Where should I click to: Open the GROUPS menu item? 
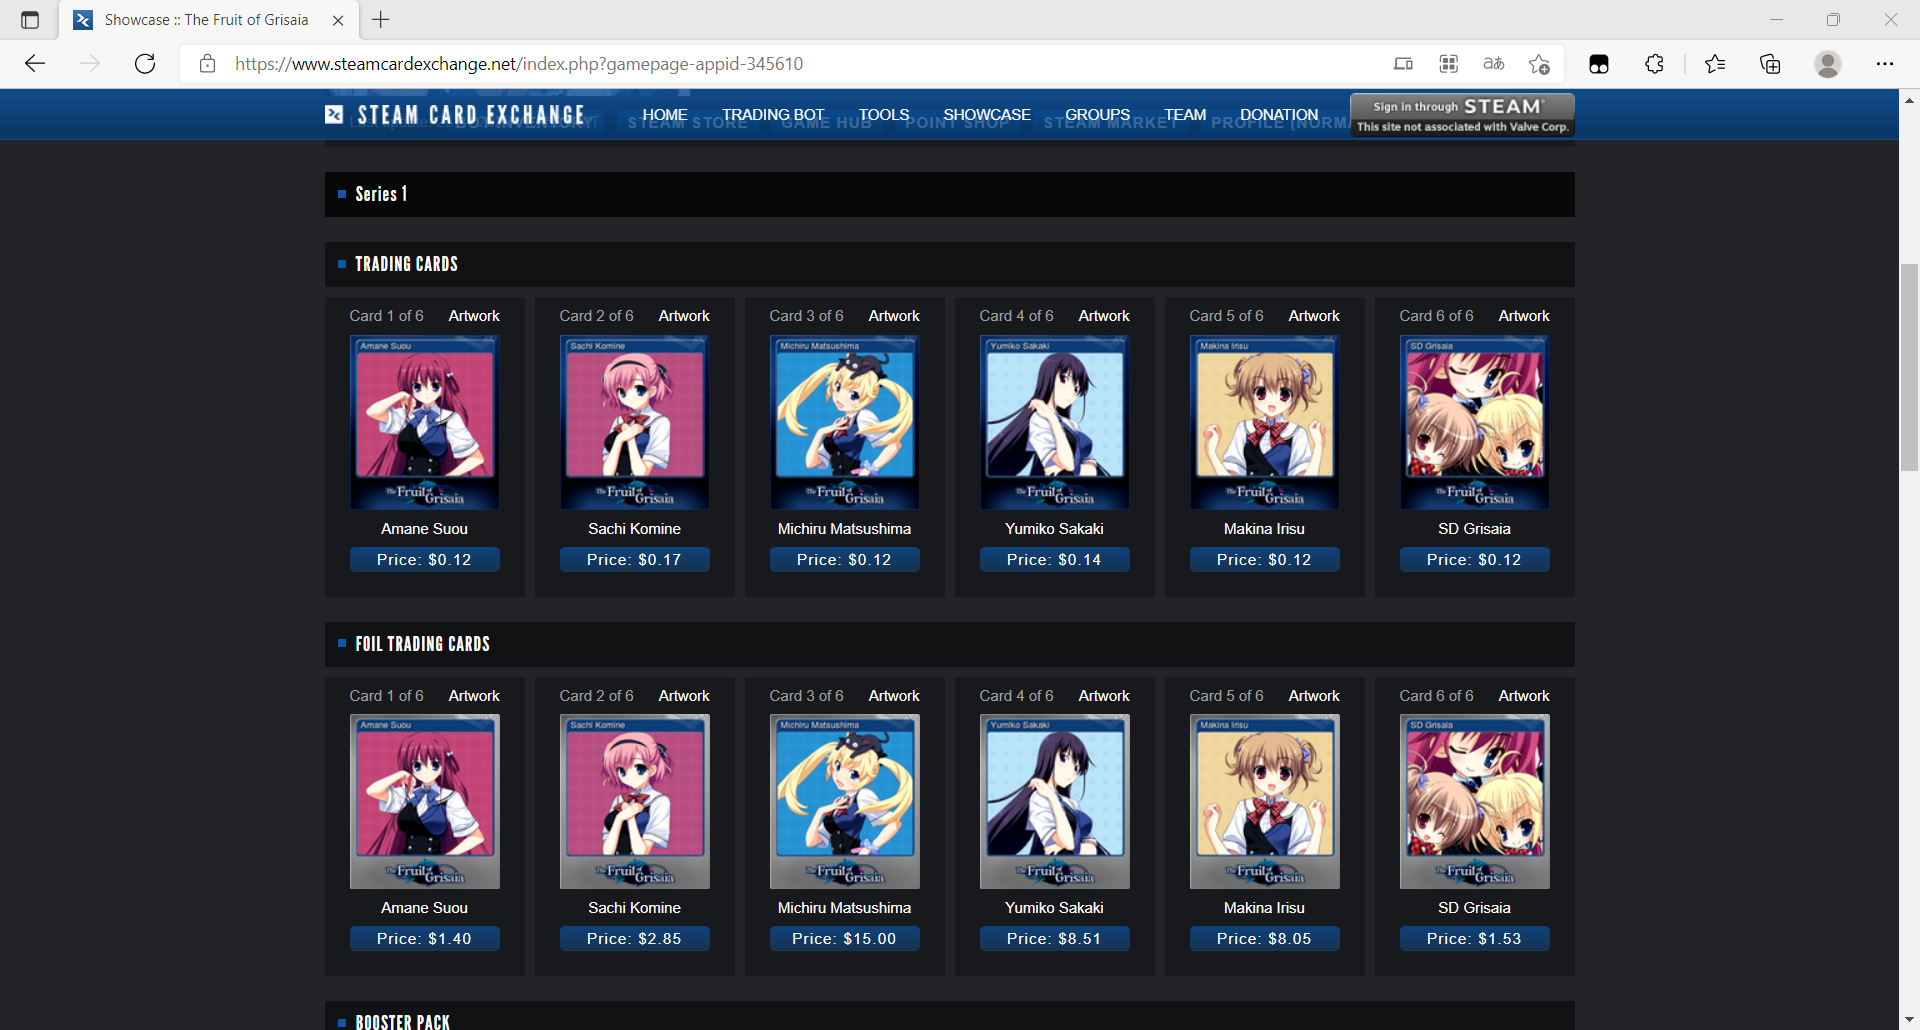[1097, 115]
